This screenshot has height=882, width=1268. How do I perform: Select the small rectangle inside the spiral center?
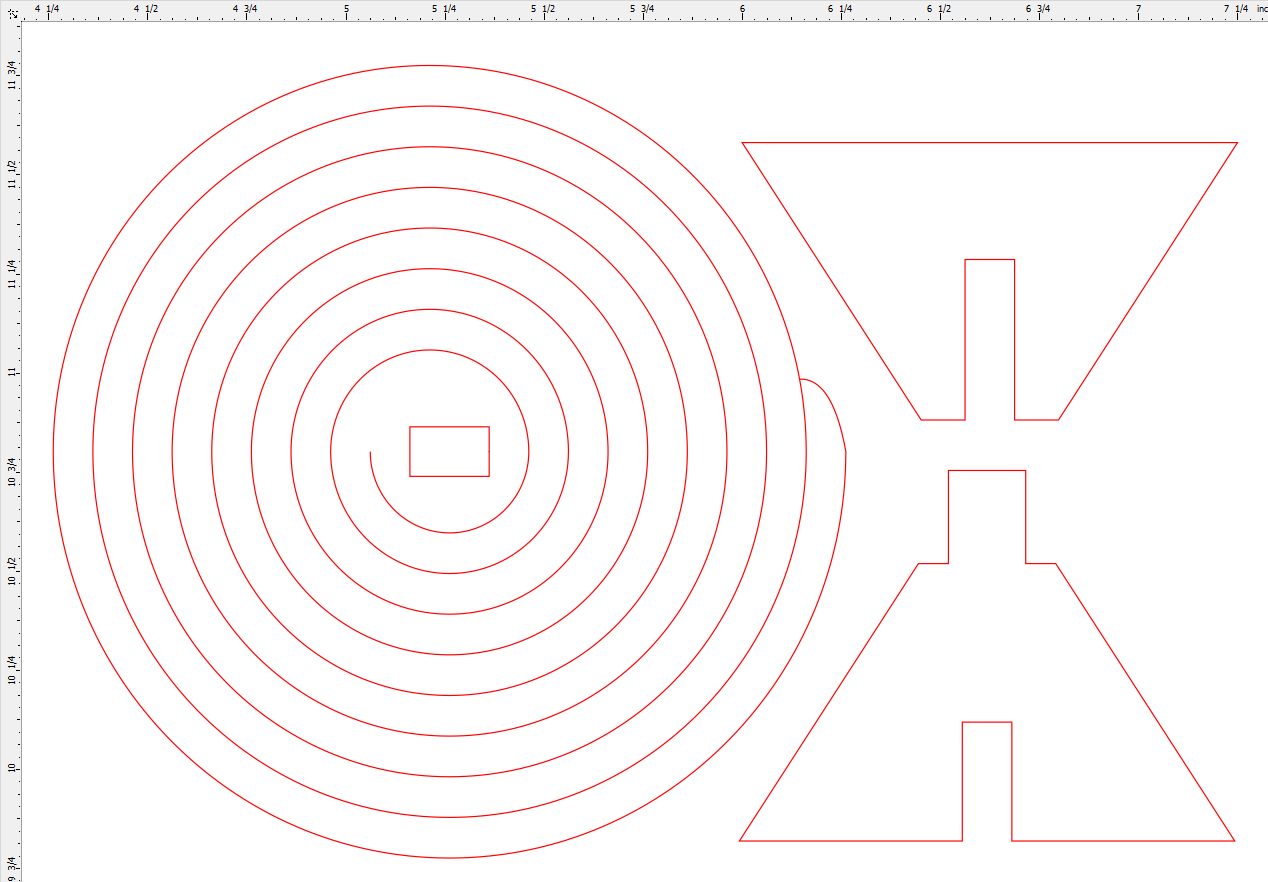pyautogui.click(x=449, y=451)
